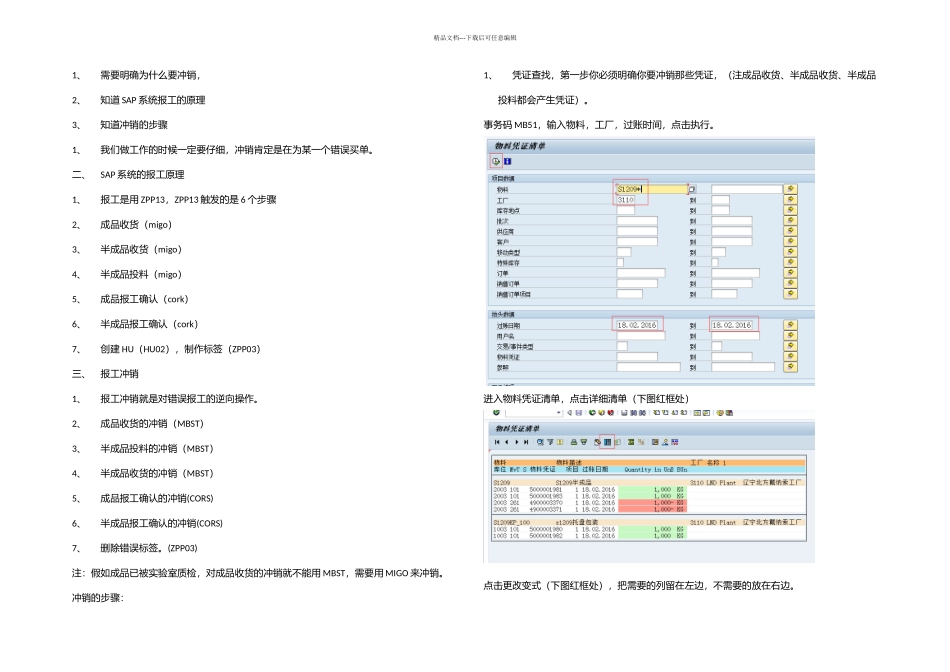Screen dimensions: 950x672
Task: Click the text line '删除错误标签。(ZPP03)'
Action: pos(148,548)
